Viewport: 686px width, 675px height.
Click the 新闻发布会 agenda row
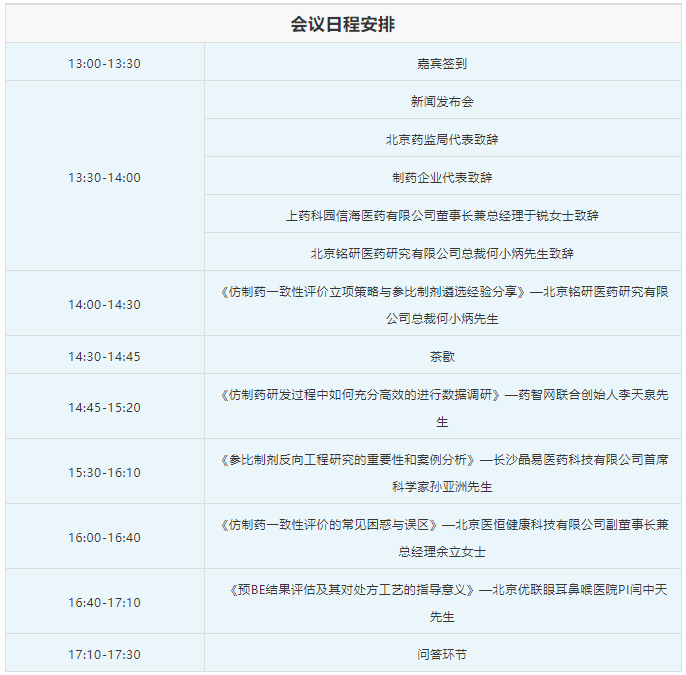[442, 101]
